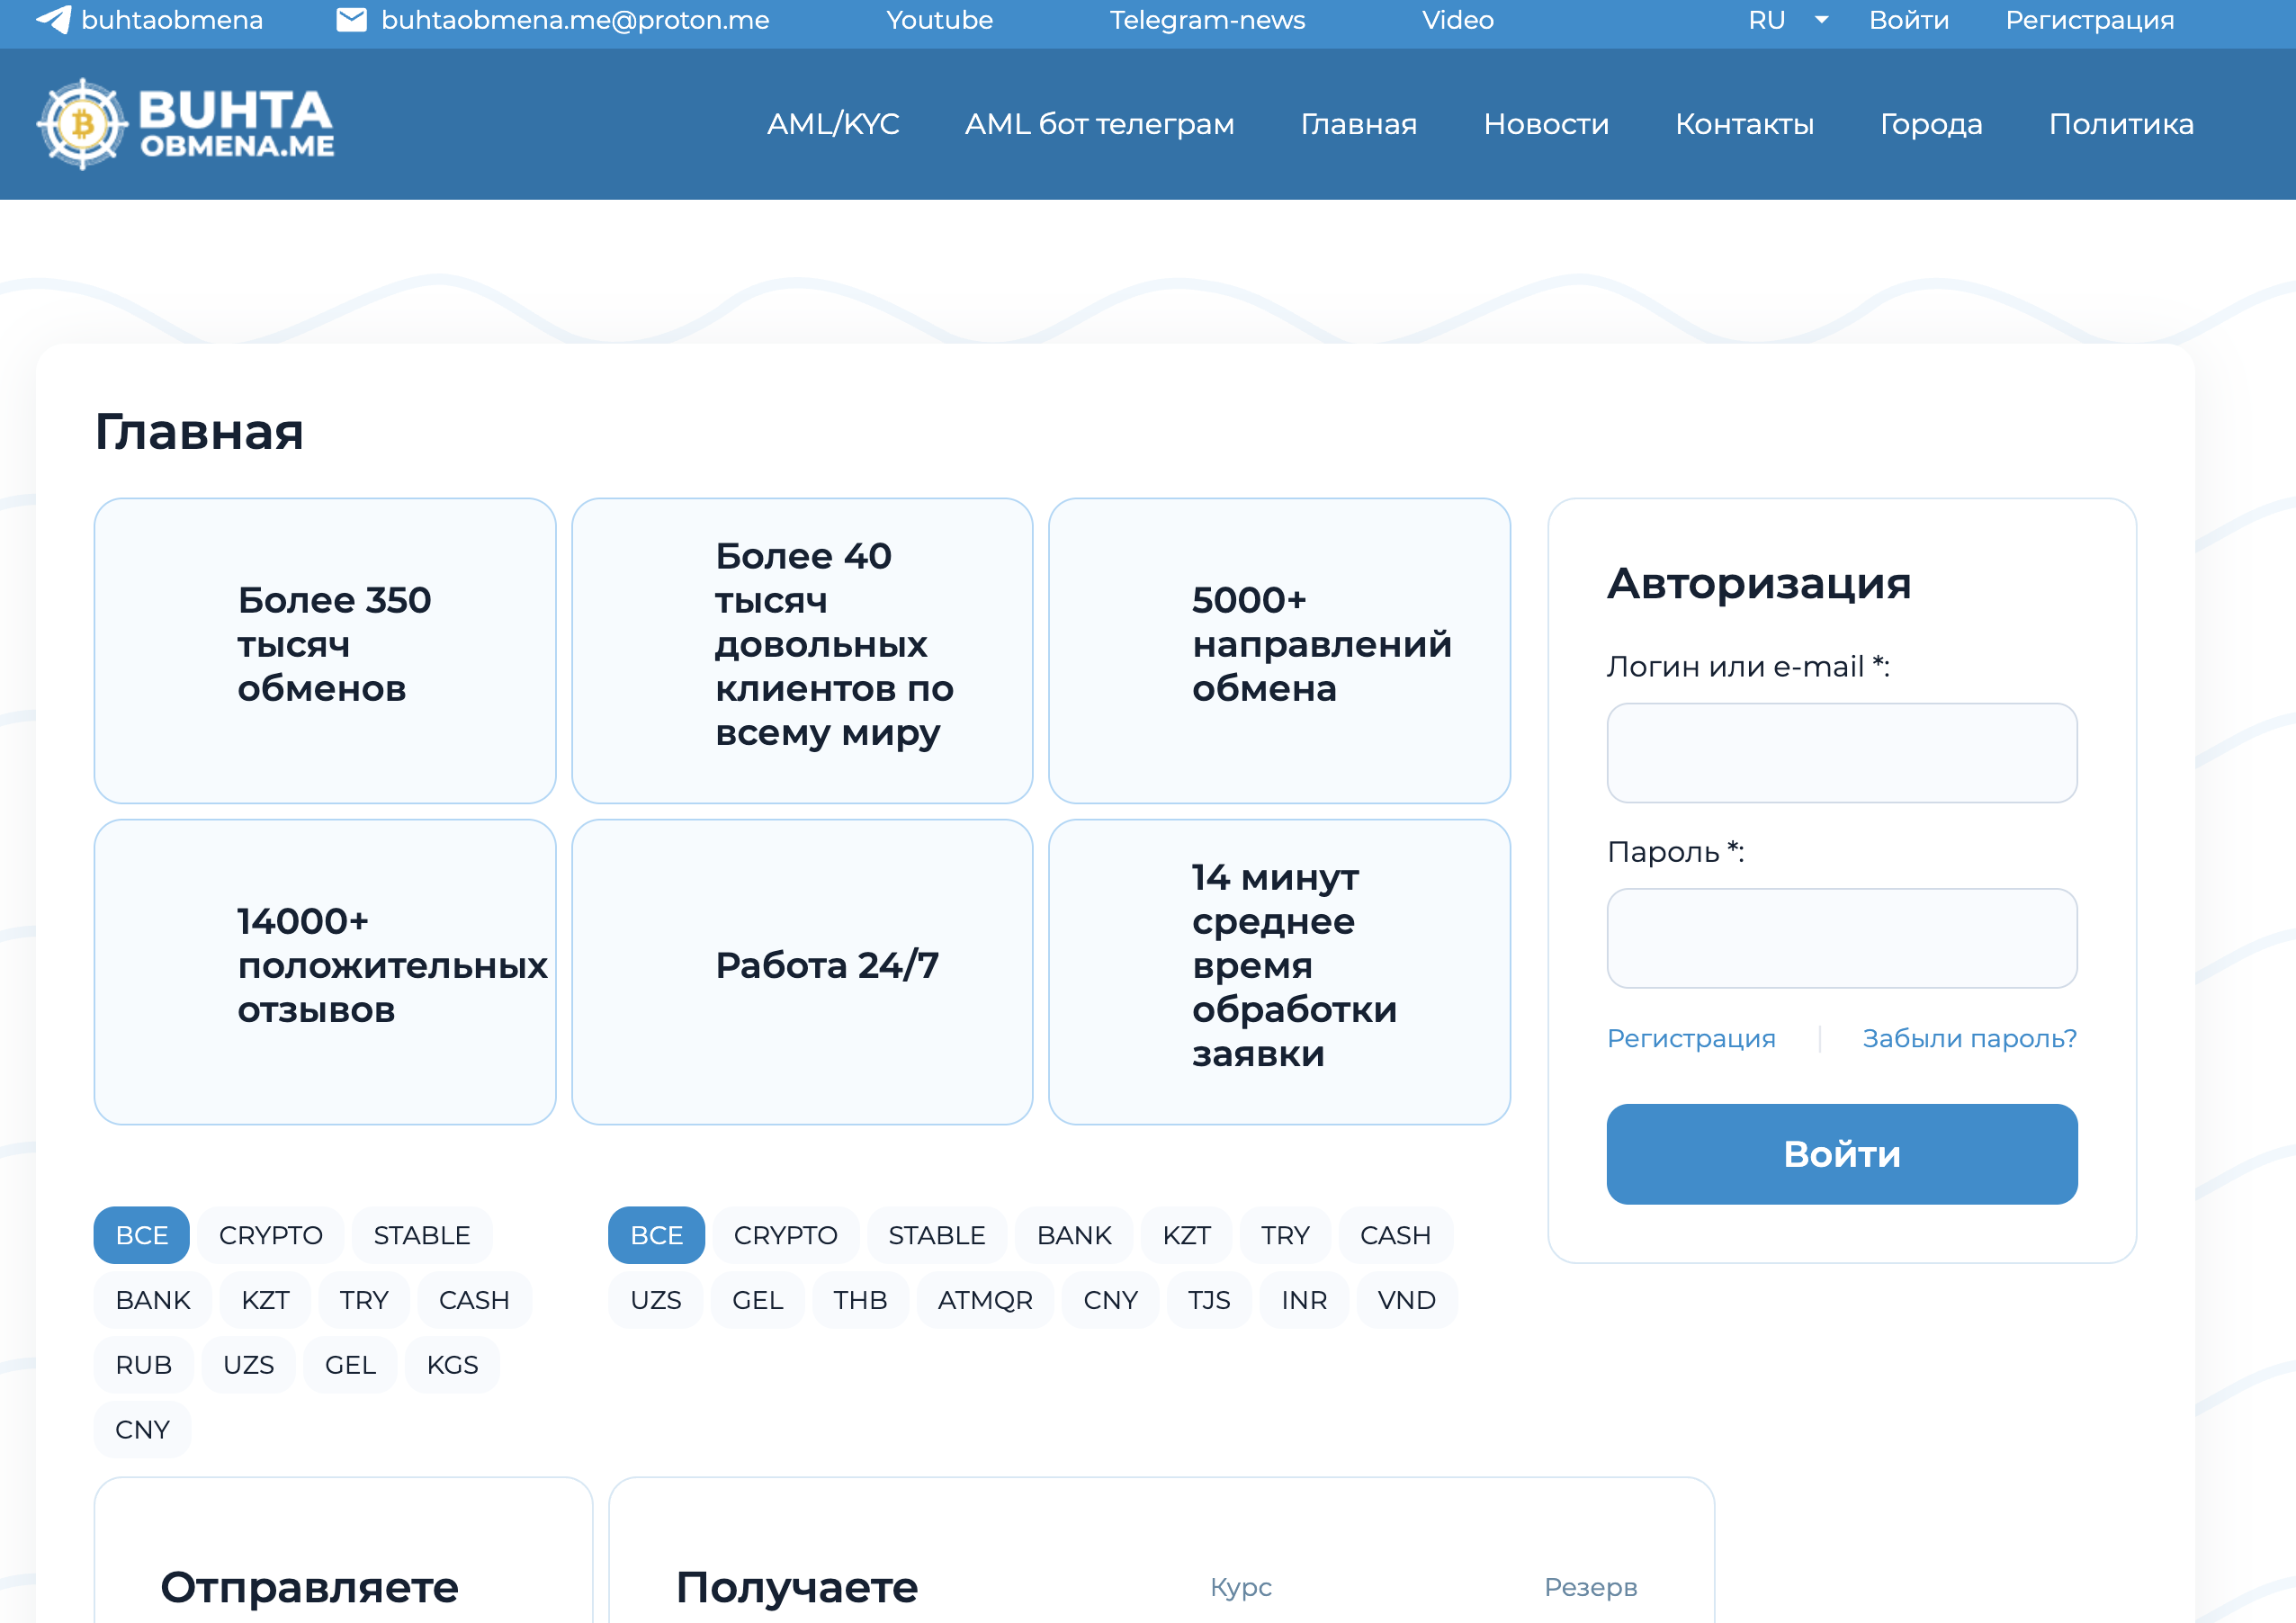Image resolution: width=2296 pixels, height=1623 pixels.
Task: Click into the Пароль input field
Action: point(1841,938)
